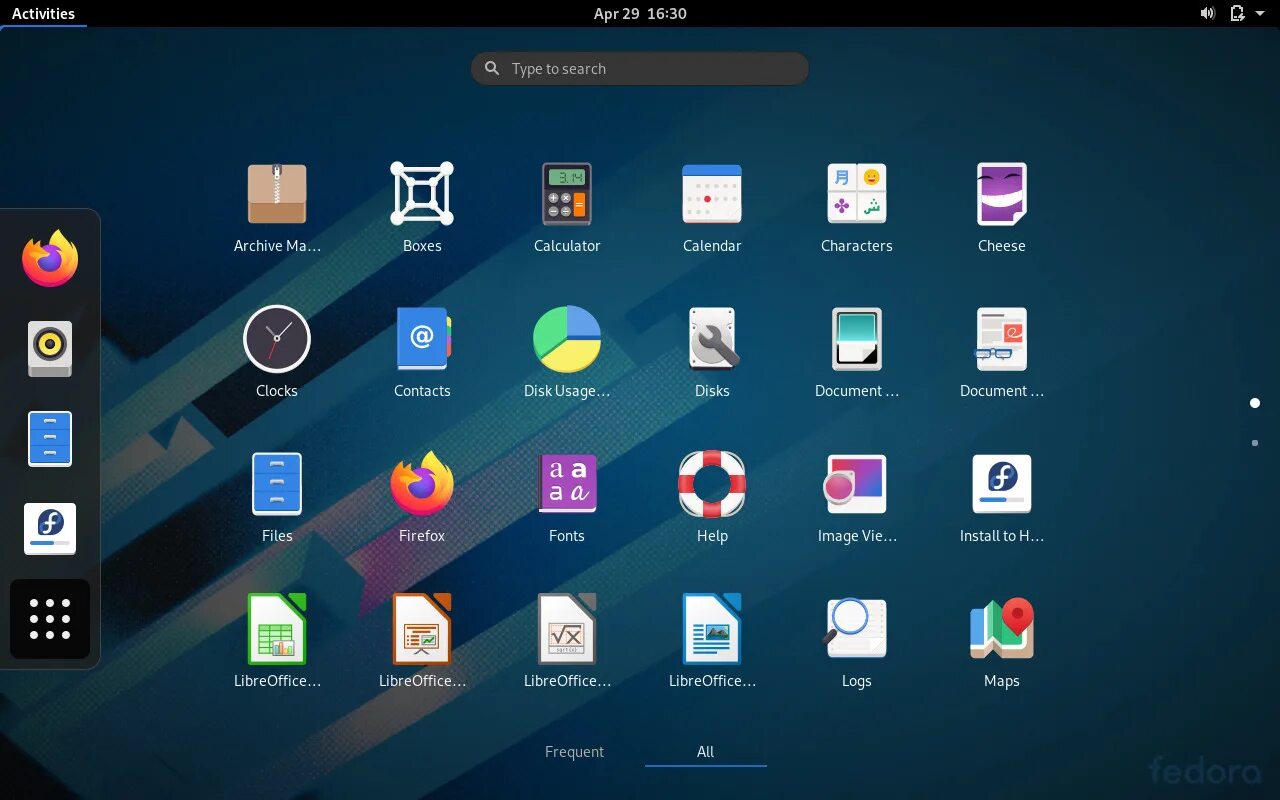The width and height of the screenshot is (1280, 800).
Task: Click the volume speaker icon in top bar
Action: 1208,13
